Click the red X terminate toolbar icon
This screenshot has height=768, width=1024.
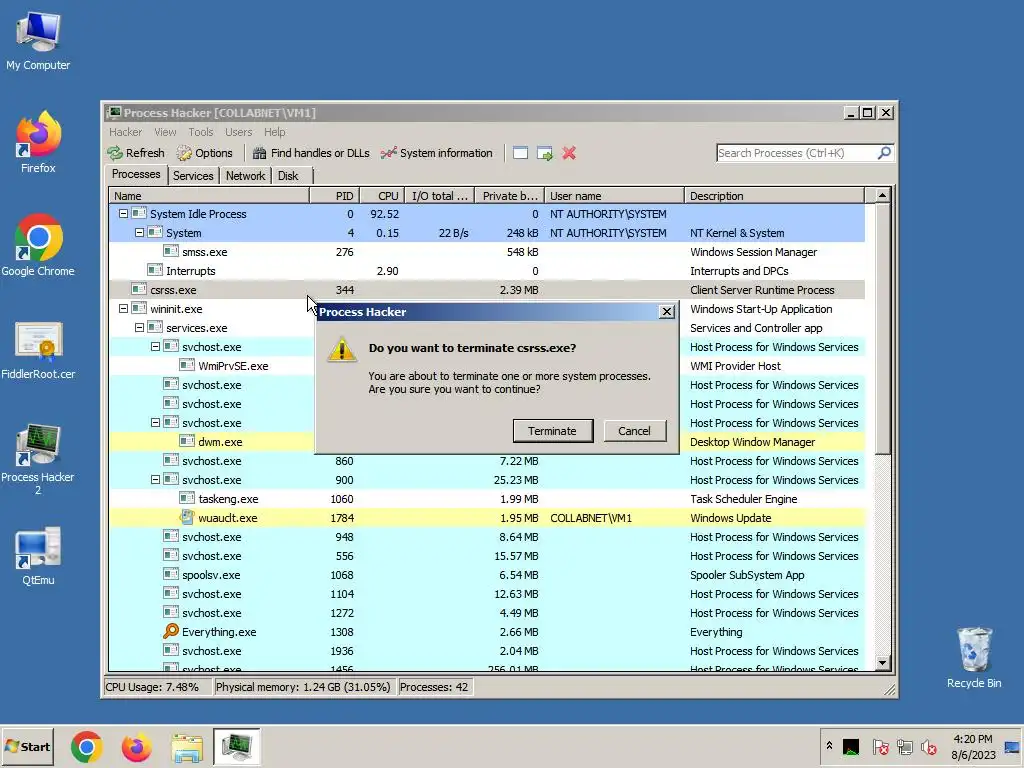569,153
